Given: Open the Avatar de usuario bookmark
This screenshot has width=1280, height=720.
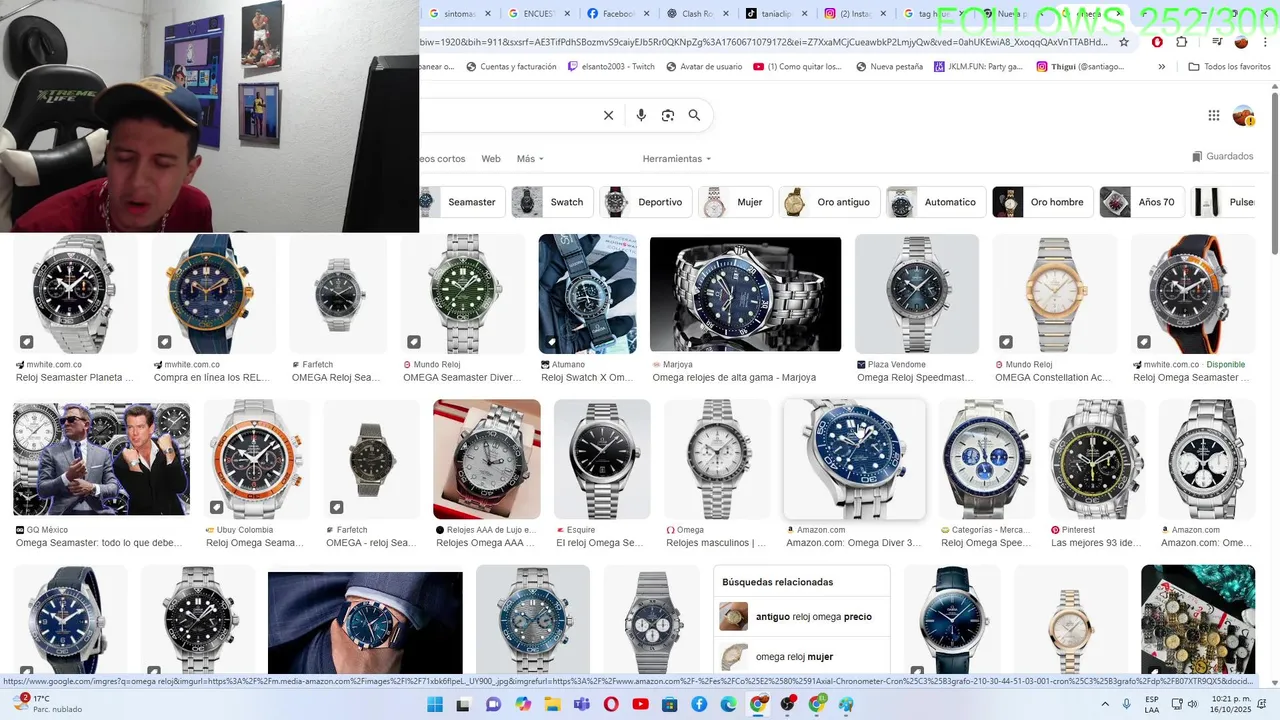Looking at the screenshot, I should coord(704,67).
